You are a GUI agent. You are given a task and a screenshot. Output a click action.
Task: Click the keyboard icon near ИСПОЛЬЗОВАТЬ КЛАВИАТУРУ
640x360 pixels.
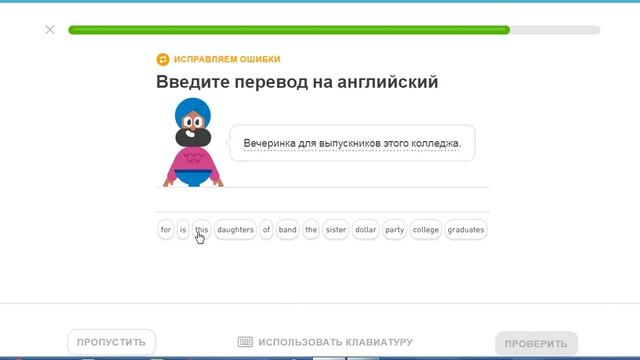tap(245, 342)
